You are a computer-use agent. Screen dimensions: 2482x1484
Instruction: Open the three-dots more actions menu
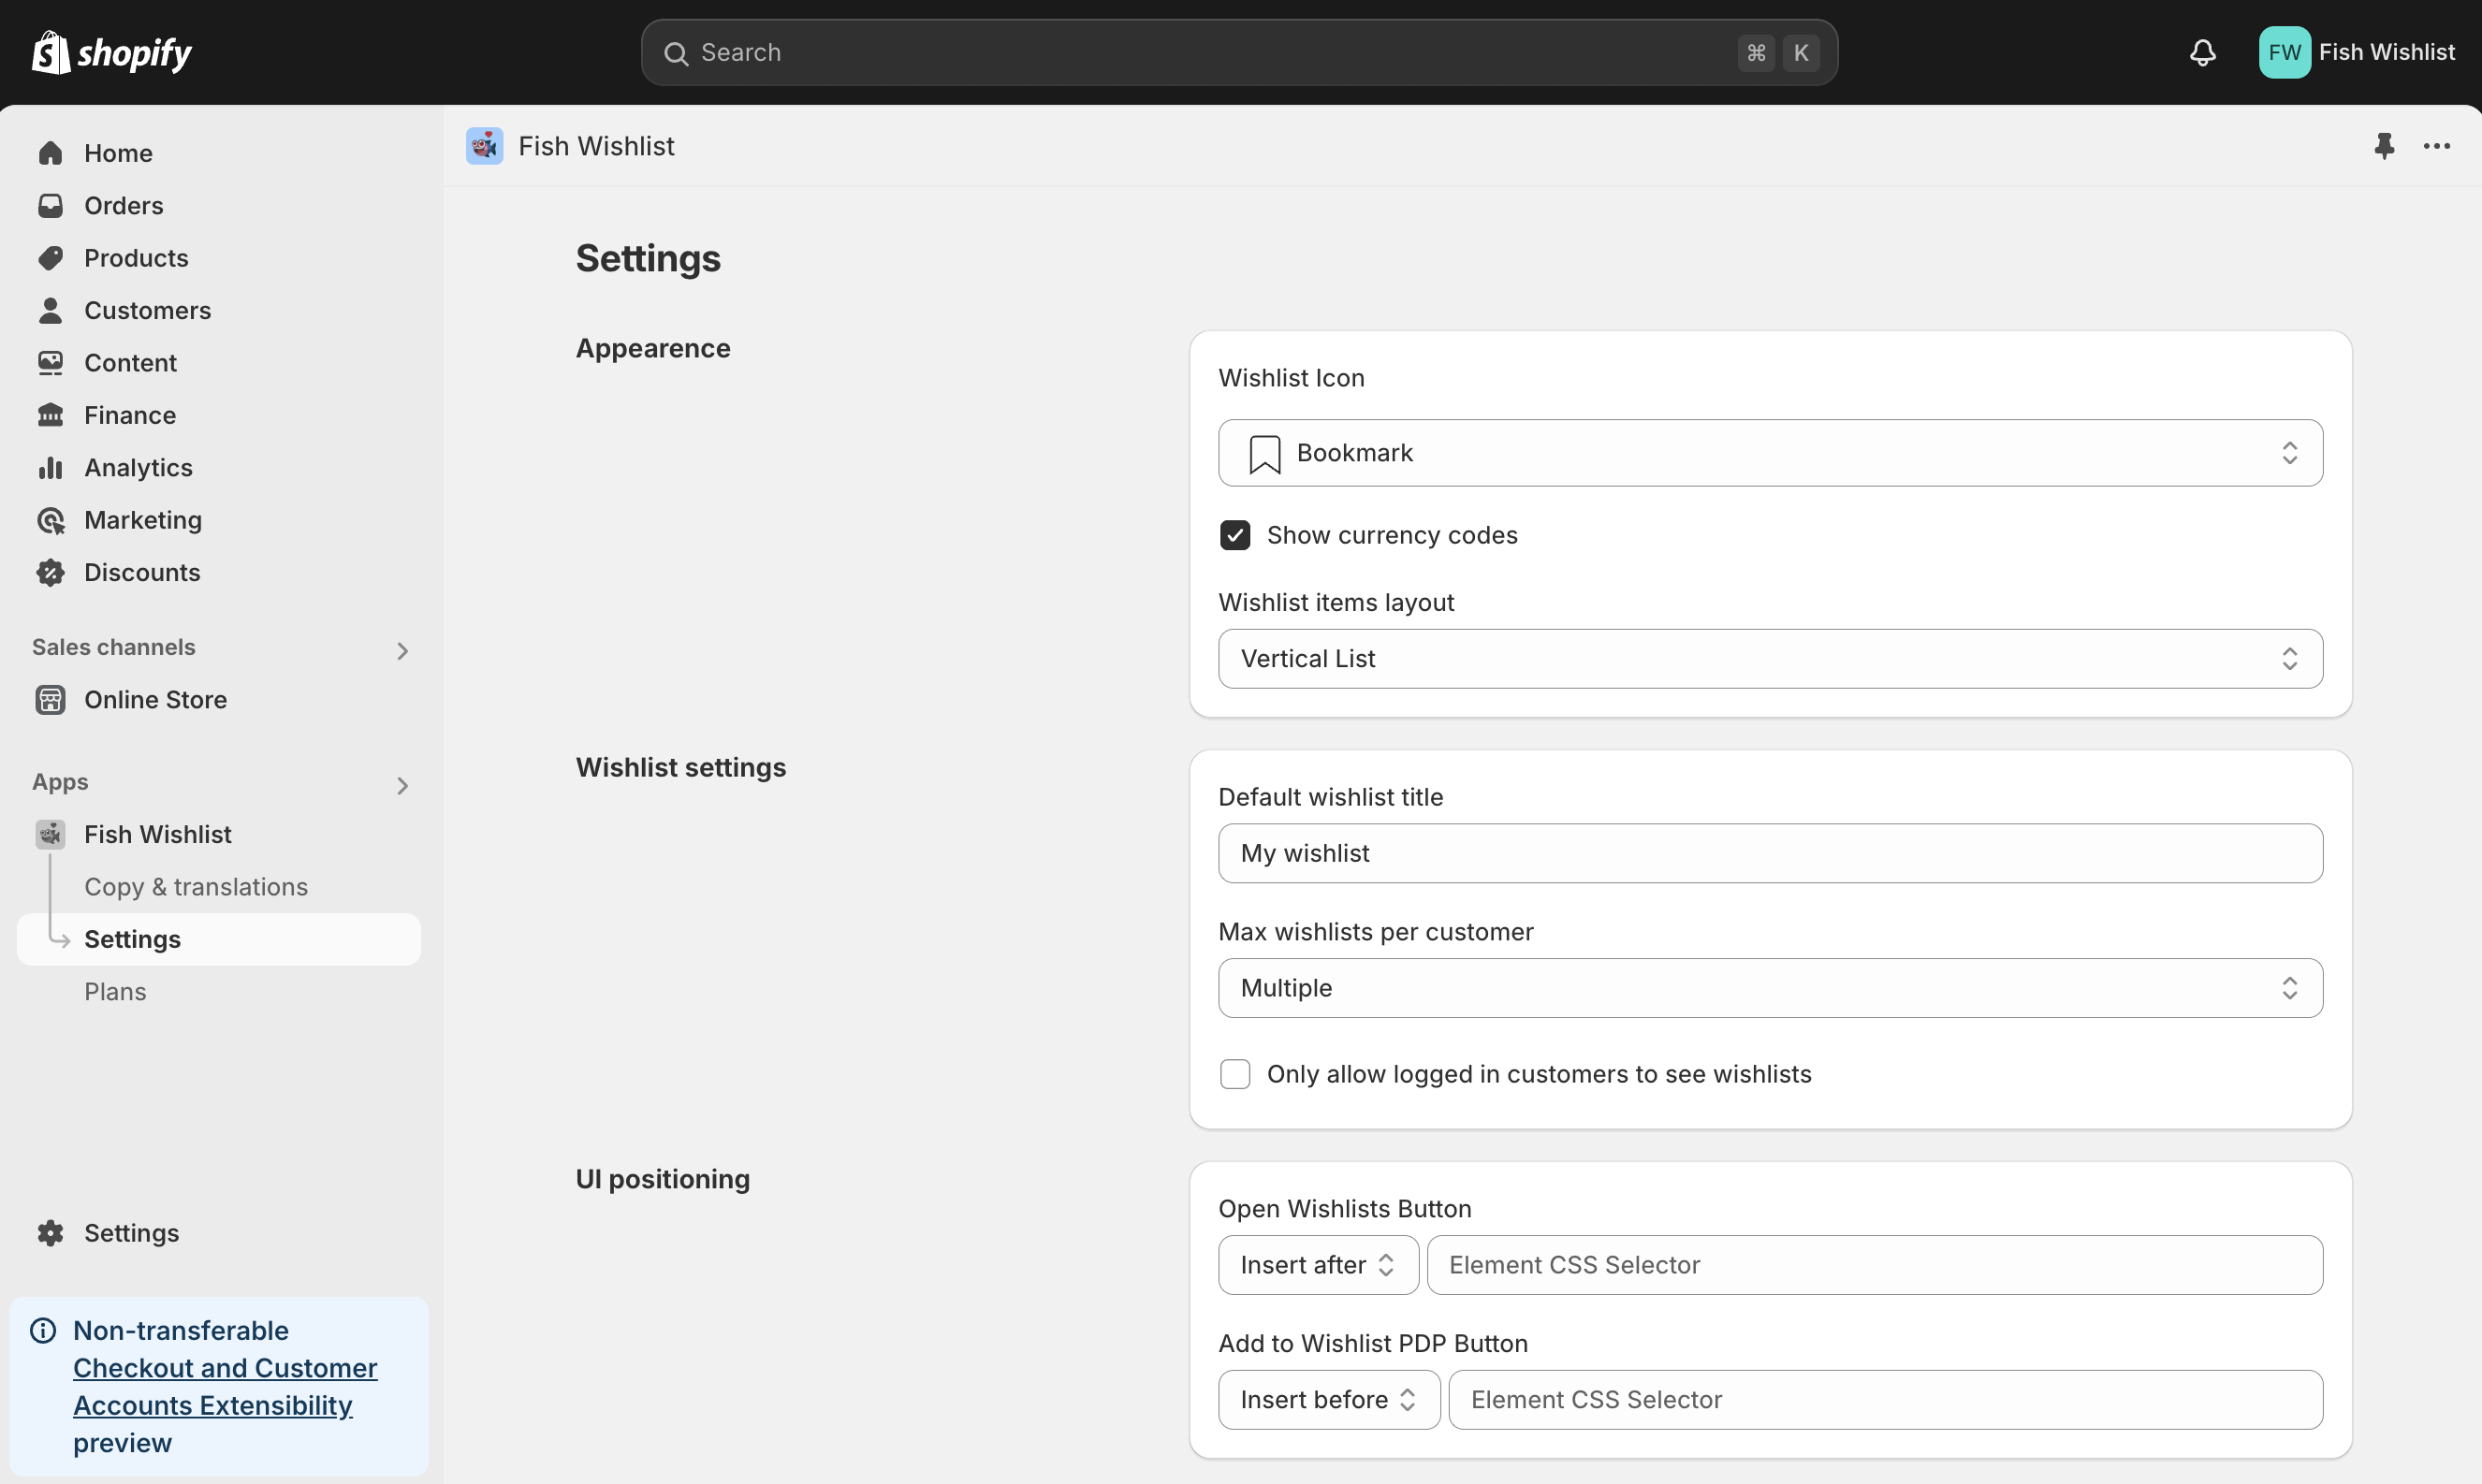pyautogui.click(x=2436, y=146)
